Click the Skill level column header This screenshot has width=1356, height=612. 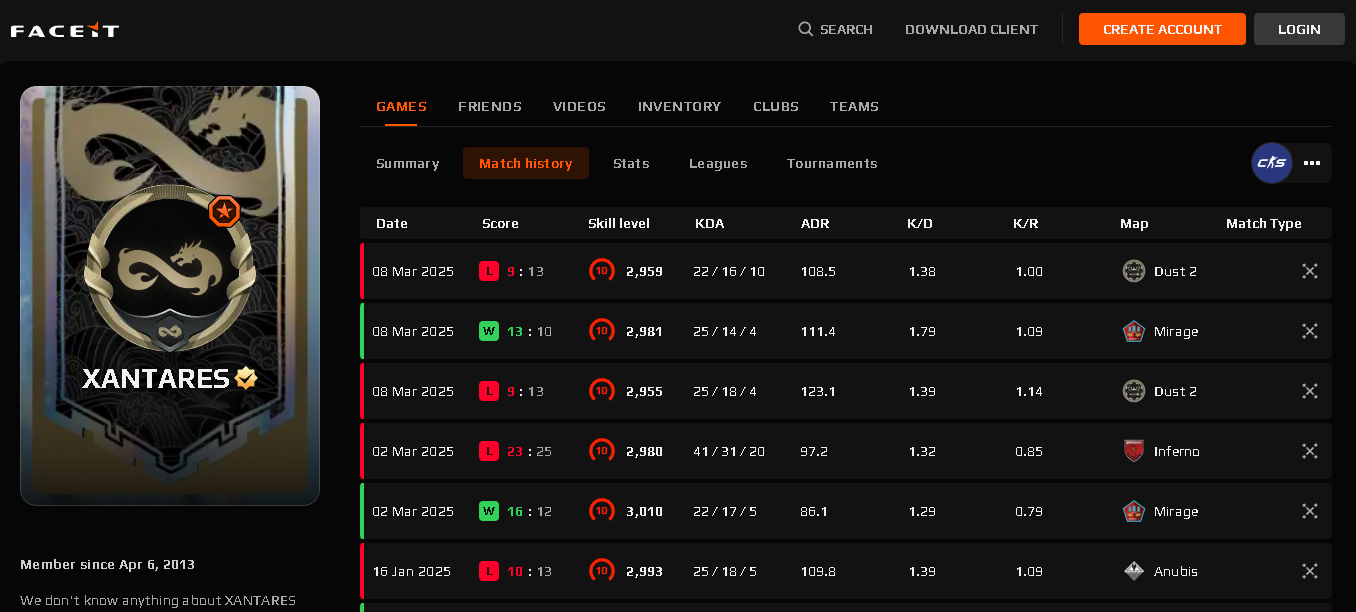(619, 223)
